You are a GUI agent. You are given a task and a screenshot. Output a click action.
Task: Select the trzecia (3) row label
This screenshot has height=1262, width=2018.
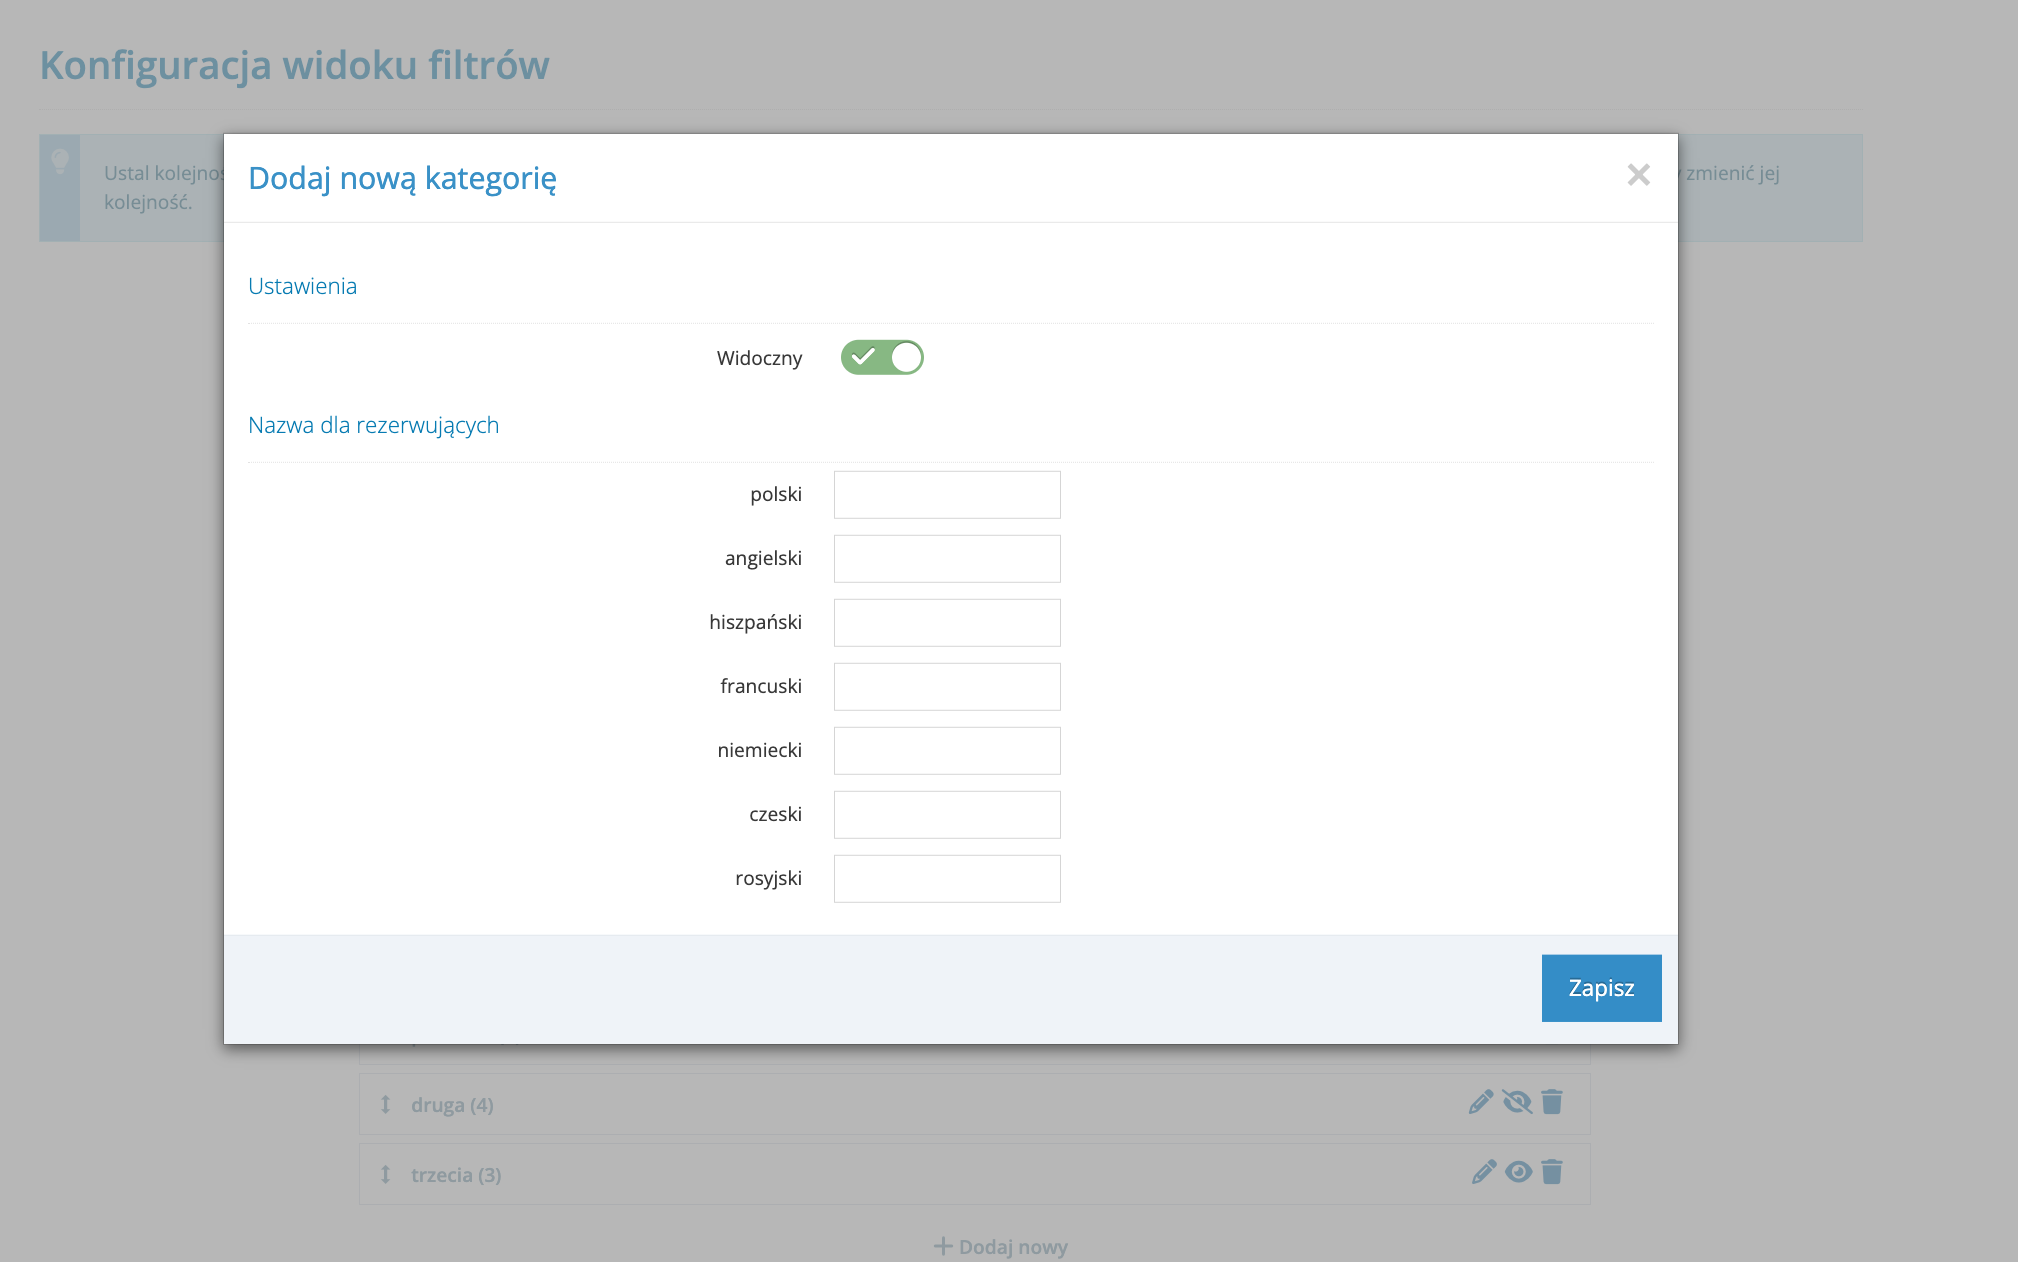click(x=456, y=1175)
